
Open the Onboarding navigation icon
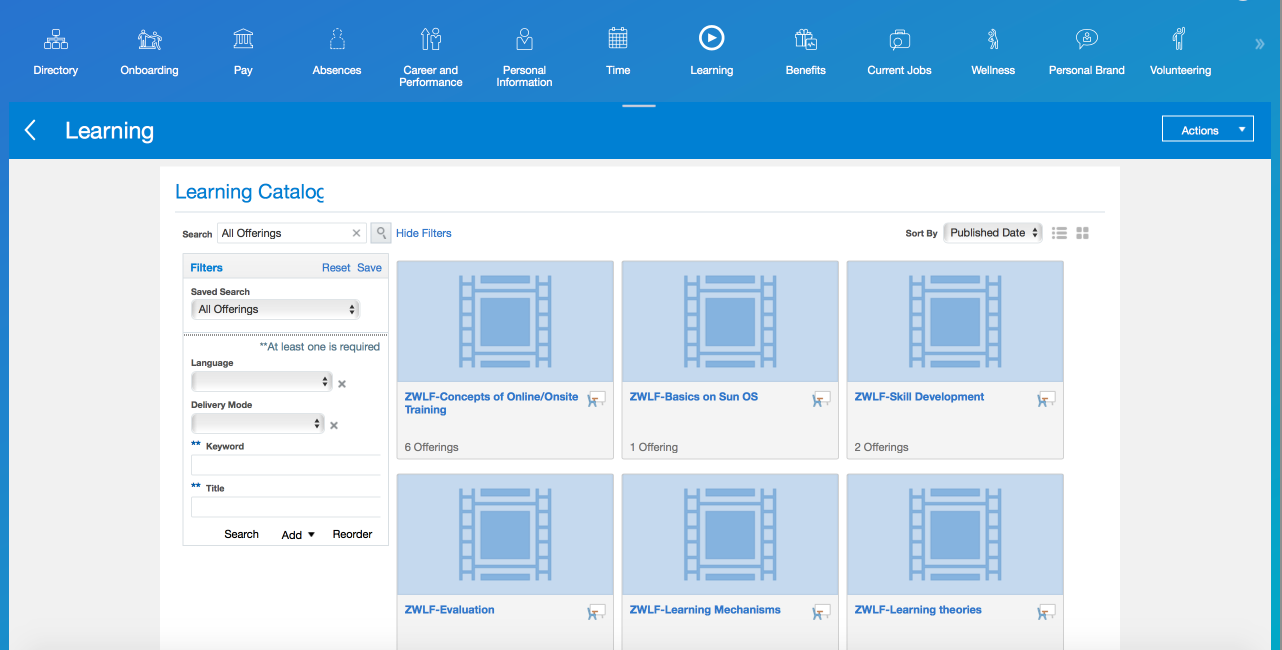coord(149,40)
